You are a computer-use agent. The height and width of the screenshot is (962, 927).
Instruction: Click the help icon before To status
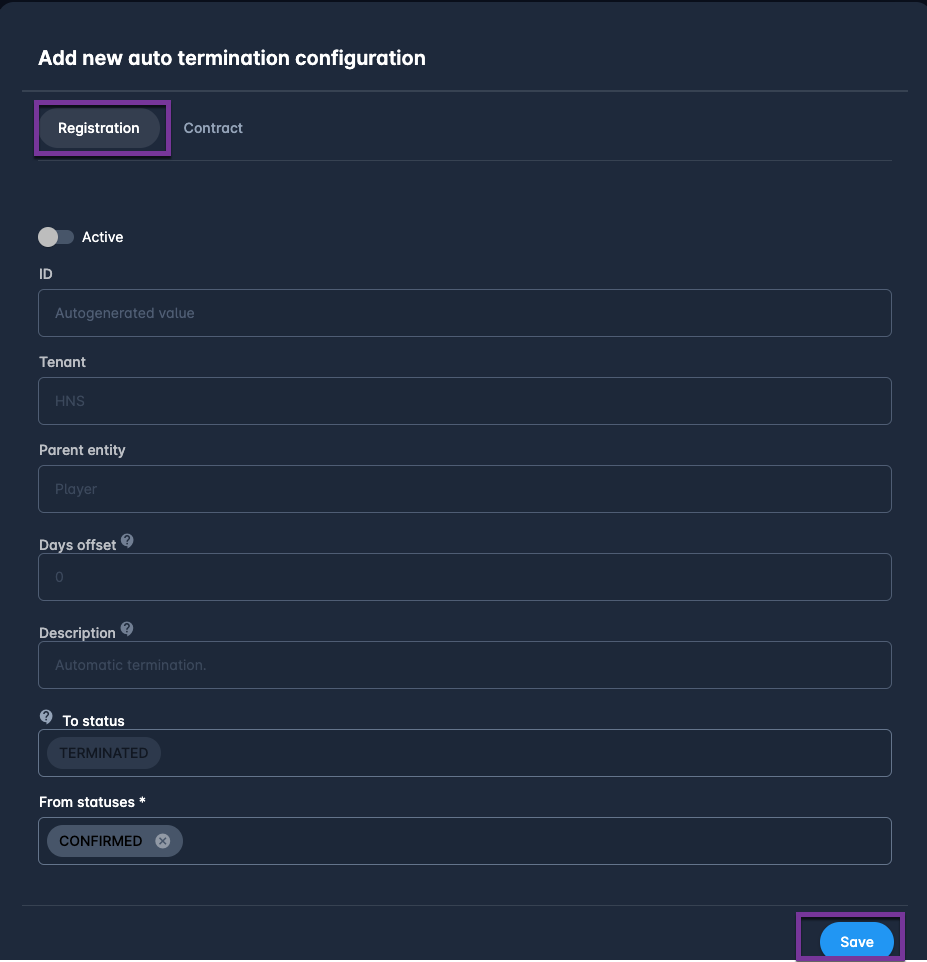coord(46,717)
